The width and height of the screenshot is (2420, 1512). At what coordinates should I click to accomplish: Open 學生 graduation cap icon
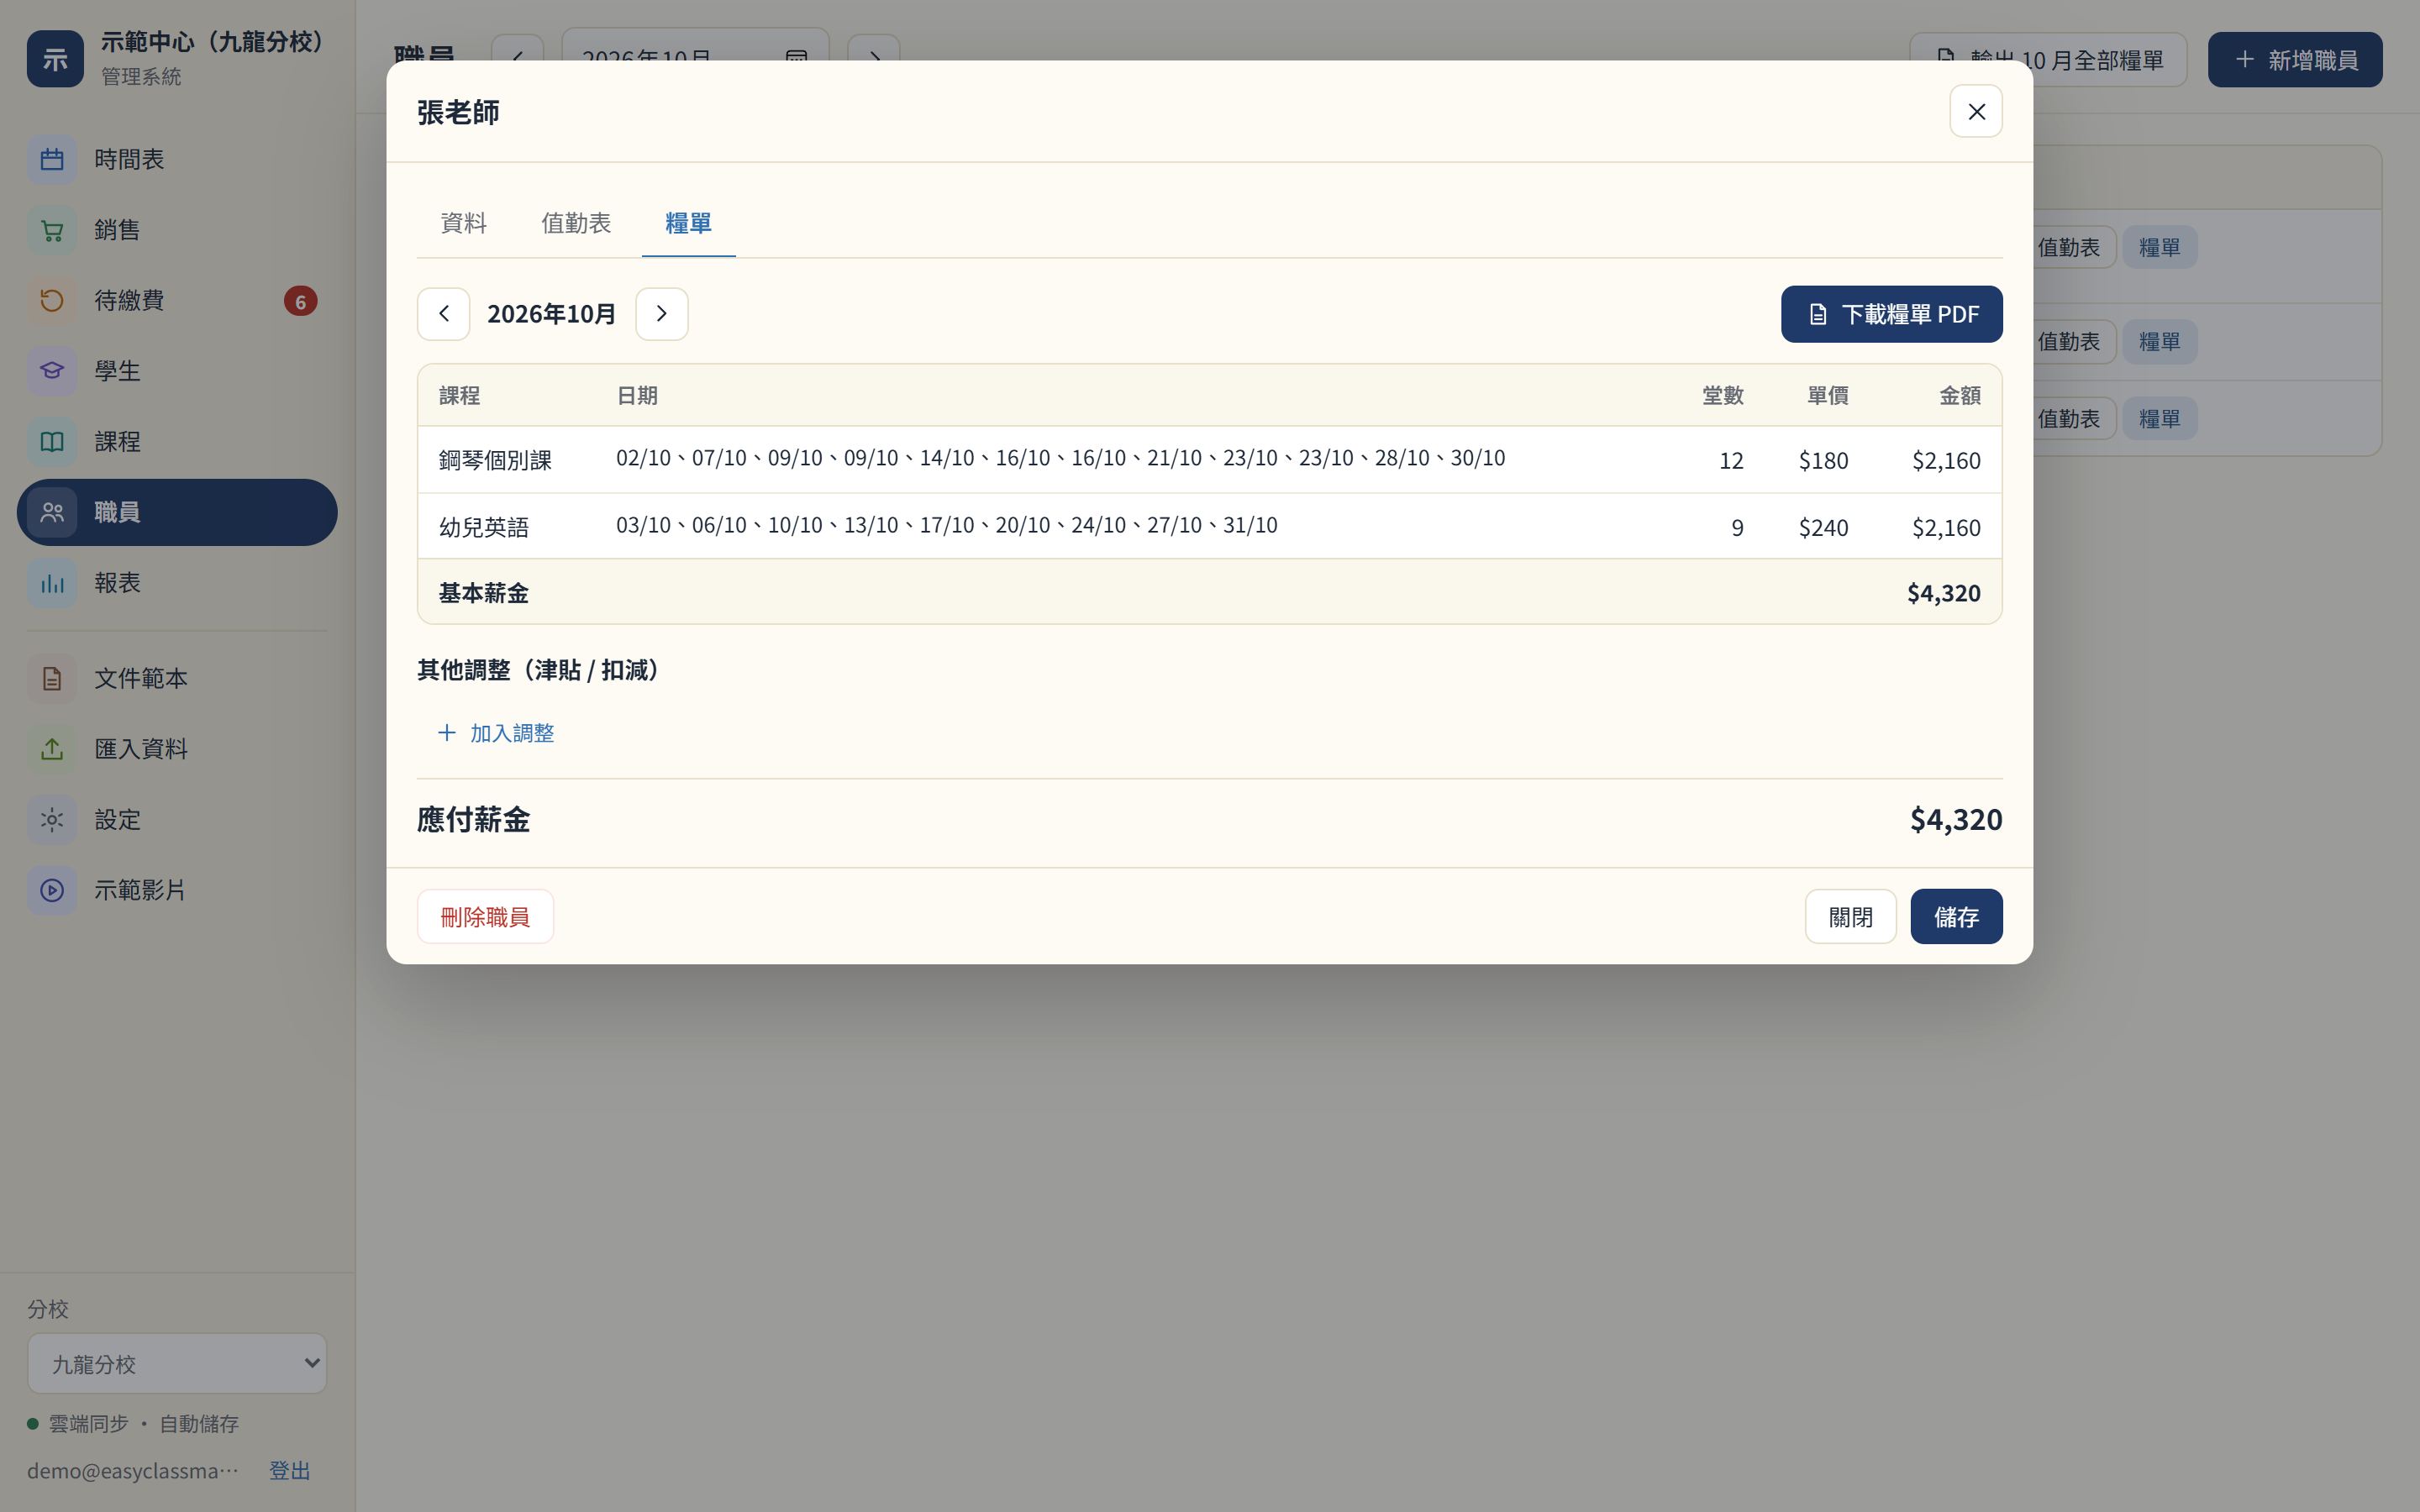click(52, 371)
